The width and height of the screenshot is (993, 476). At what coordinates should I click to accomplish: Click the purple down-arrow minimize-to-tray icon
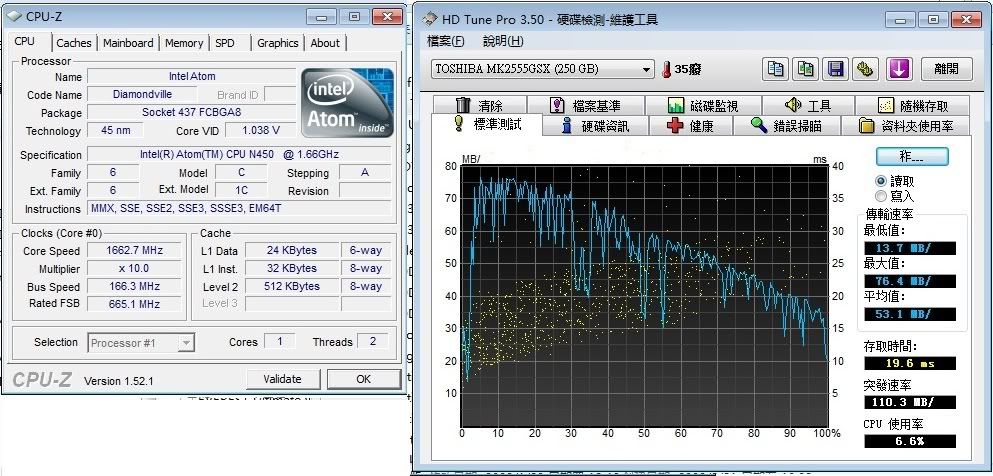pos(899,69)
